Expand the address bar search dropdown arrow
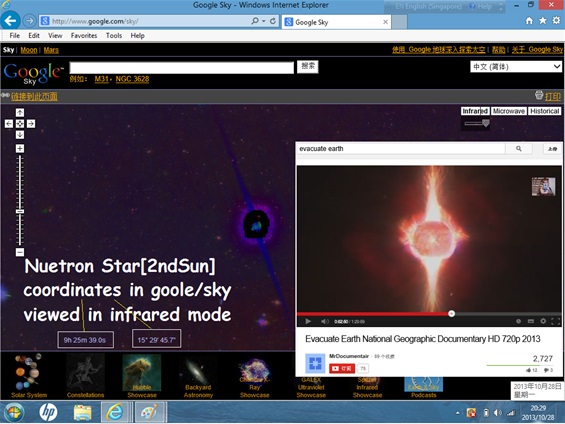Viewport: 565px width, 424px height. pyautogui.click(x=264, y=21)
